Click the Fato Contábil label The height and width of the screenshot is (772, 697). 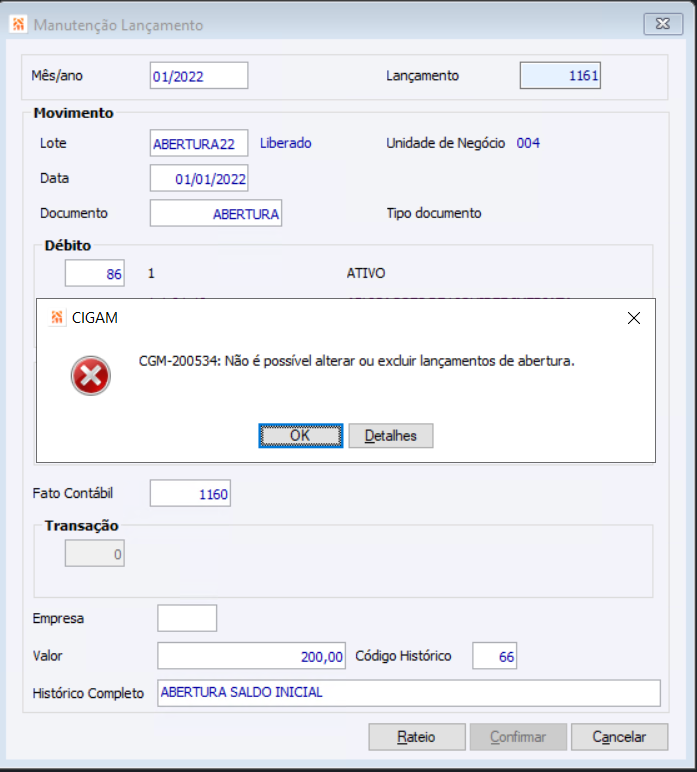(73, 493)
